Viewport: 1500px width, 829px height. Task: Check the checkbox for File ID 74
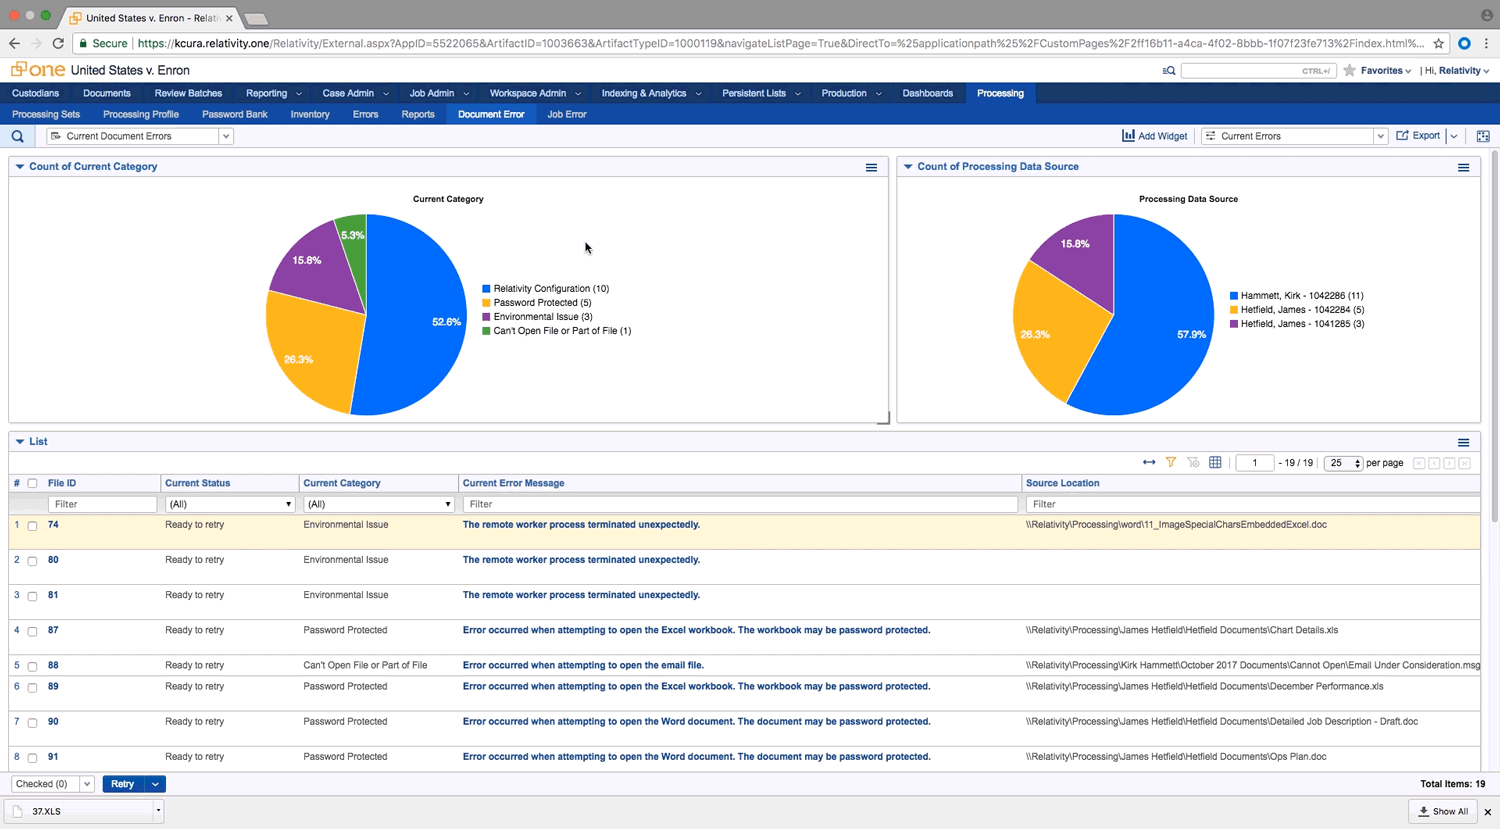32,526
